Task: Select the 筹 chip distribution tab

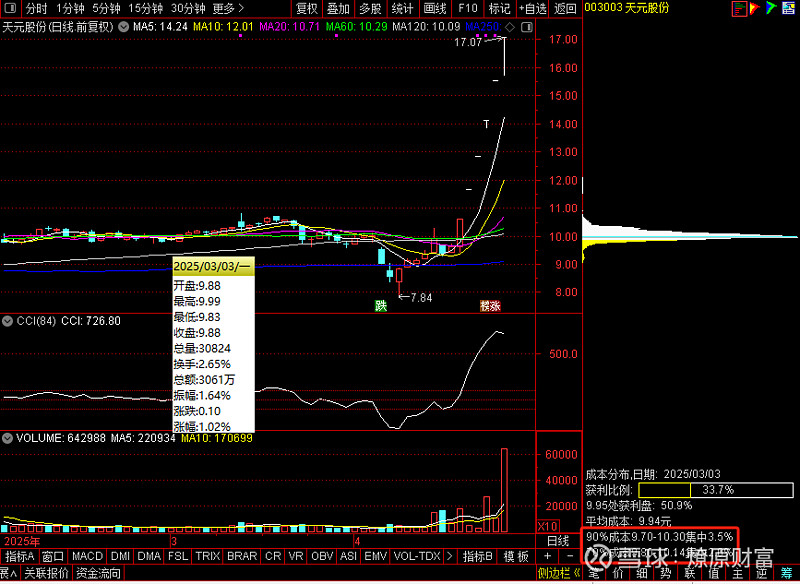Action: tap(786, 573)
